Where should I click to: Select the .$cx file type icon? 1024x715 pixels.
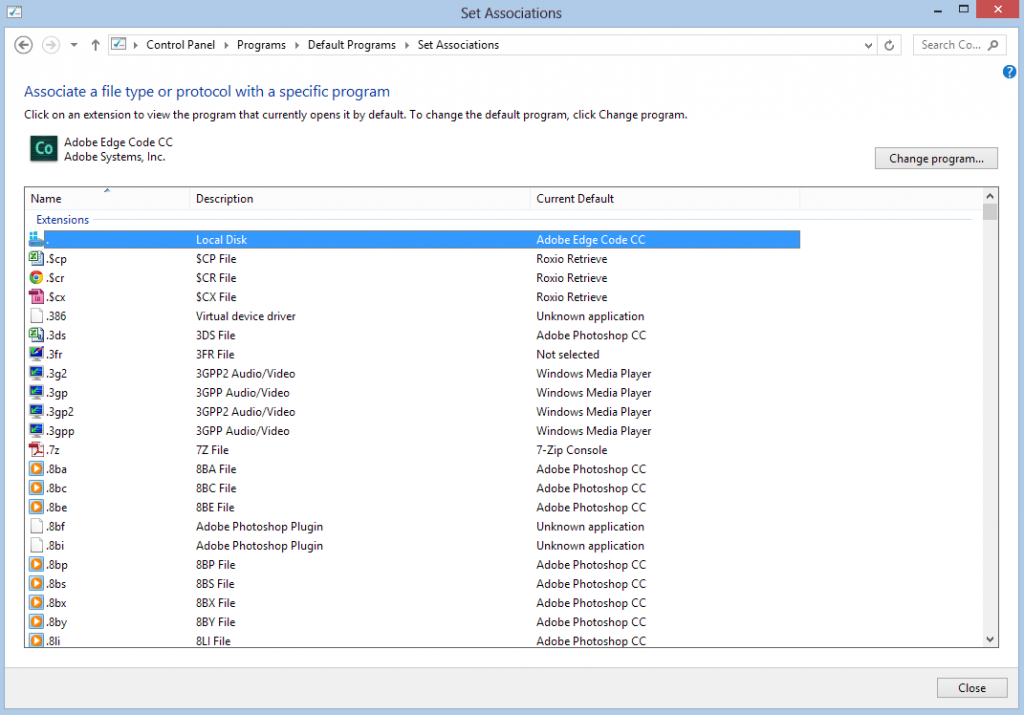click(x=36, y=296)
